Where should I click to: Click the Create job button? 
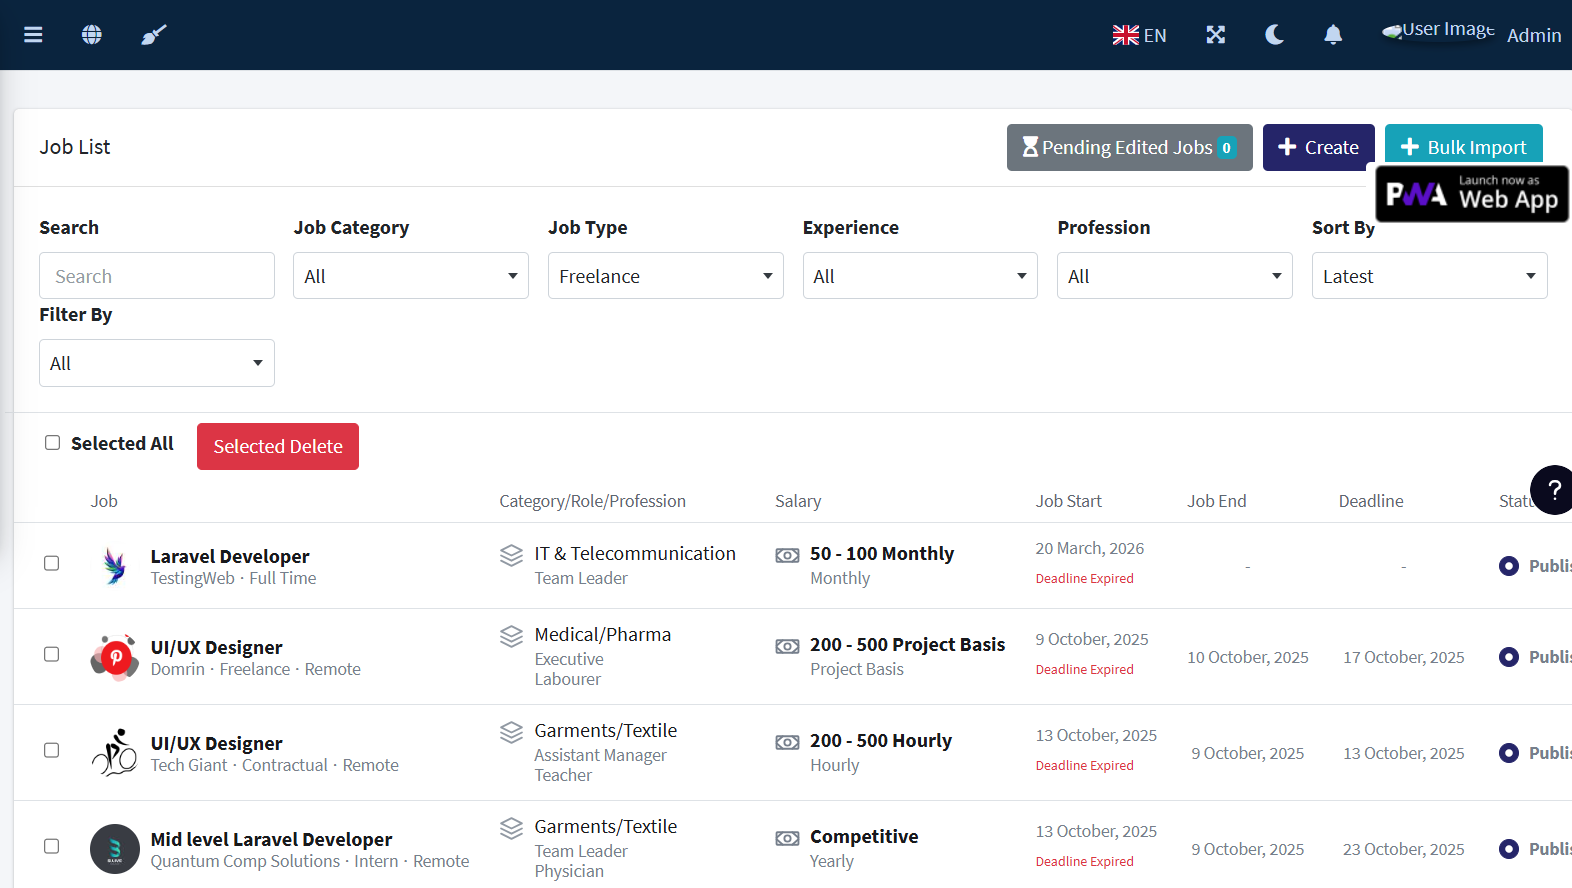(1318, 148)
